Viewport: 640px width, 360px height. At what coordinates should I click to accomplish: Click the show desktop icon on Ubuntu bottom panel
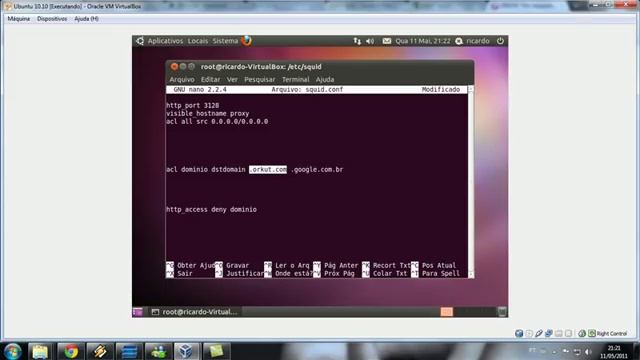138,312
